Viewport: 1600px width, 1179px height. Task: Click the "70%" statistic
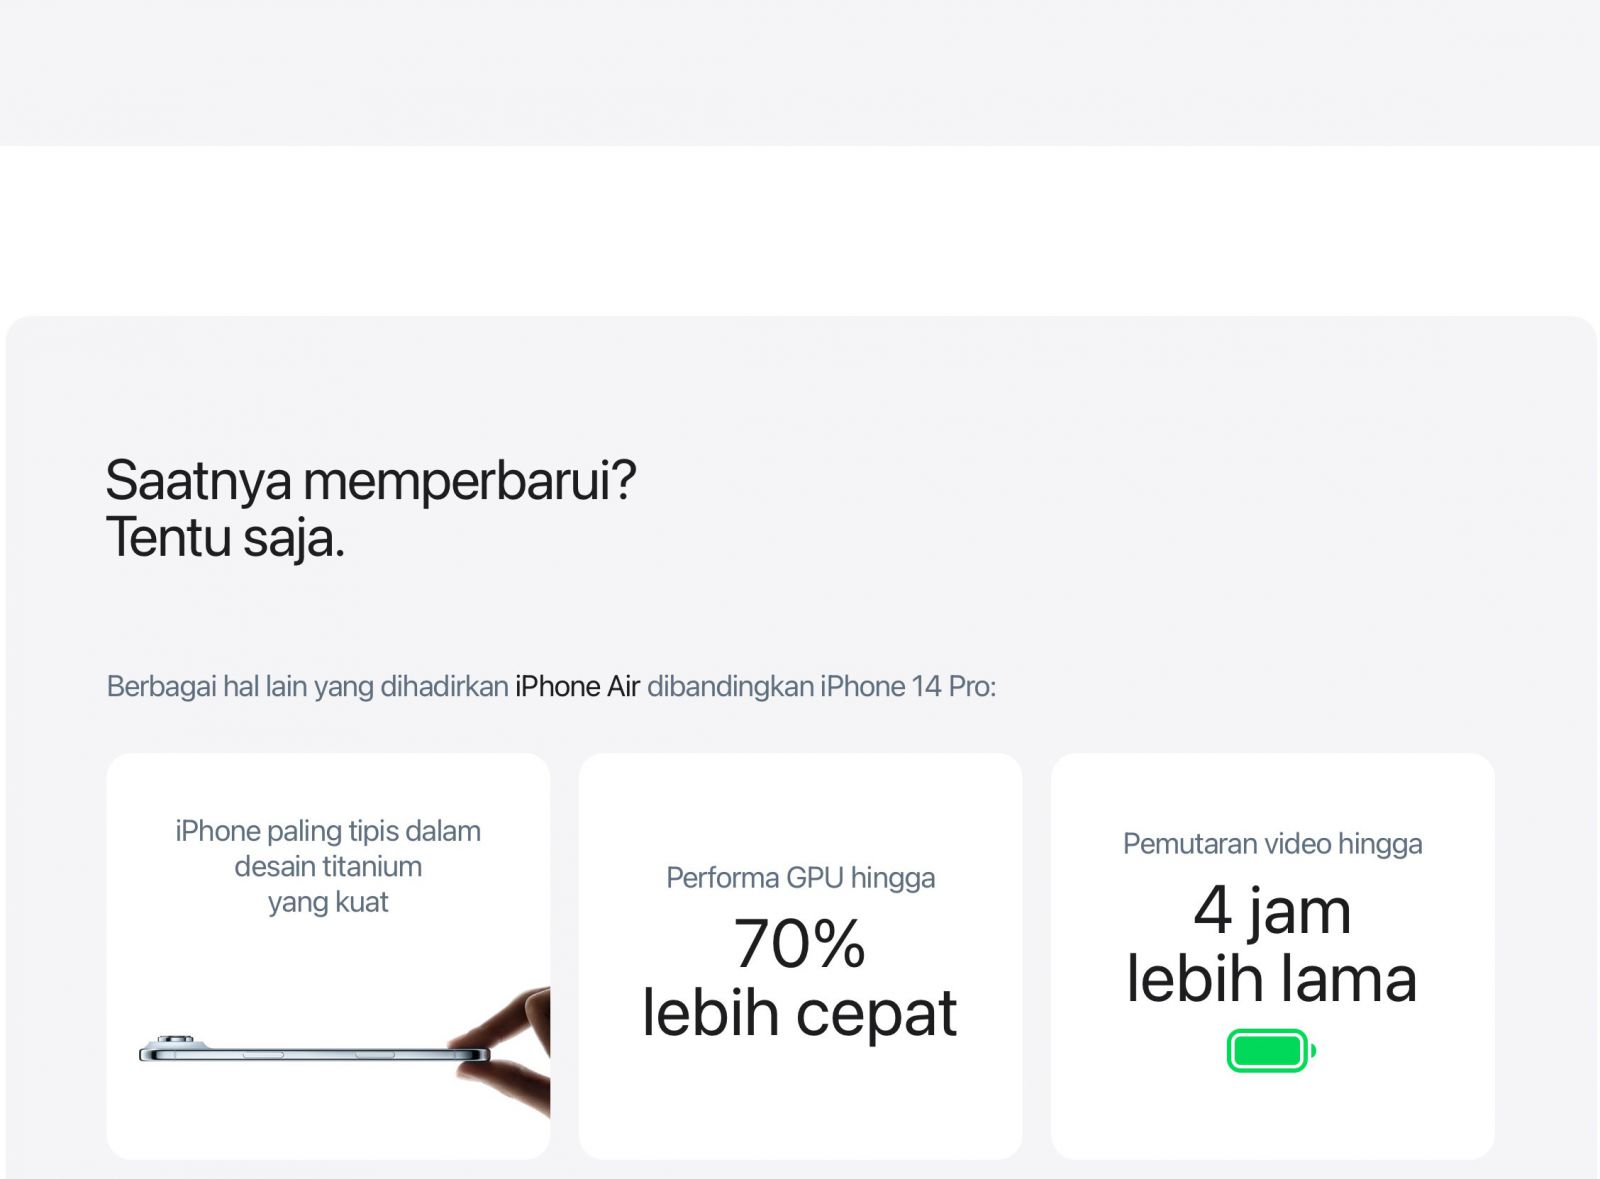pos(799,943)
